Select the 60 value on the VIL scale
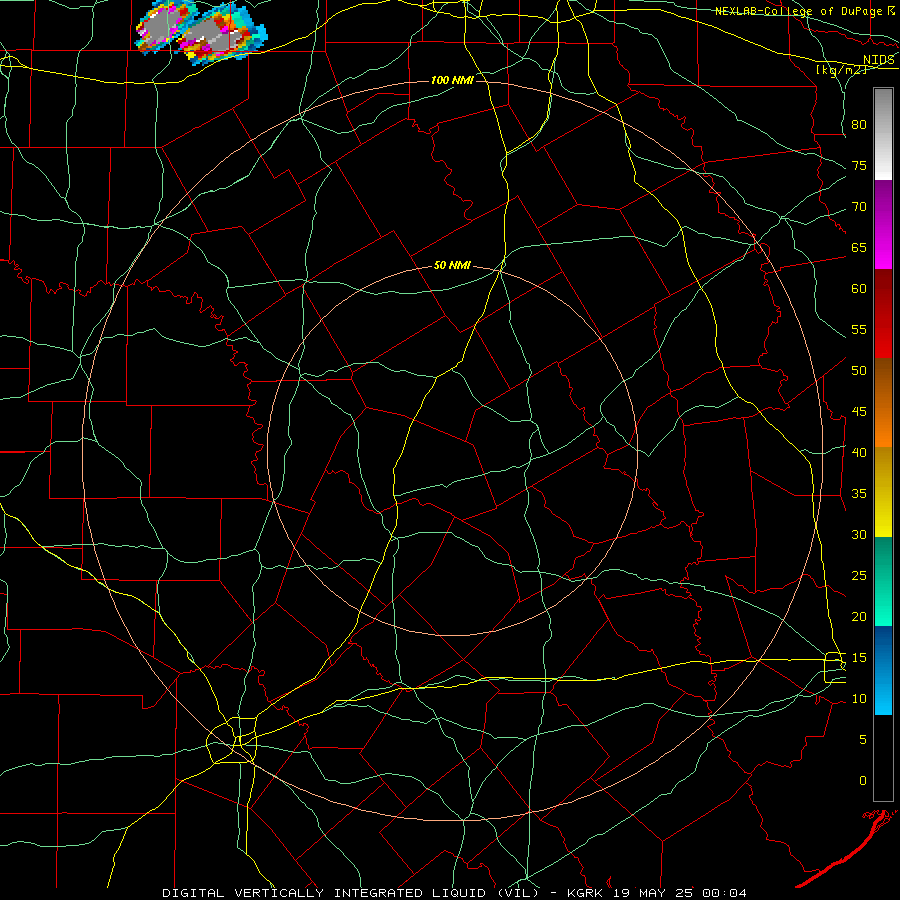The image size is (900, 900). coord(859,289)
